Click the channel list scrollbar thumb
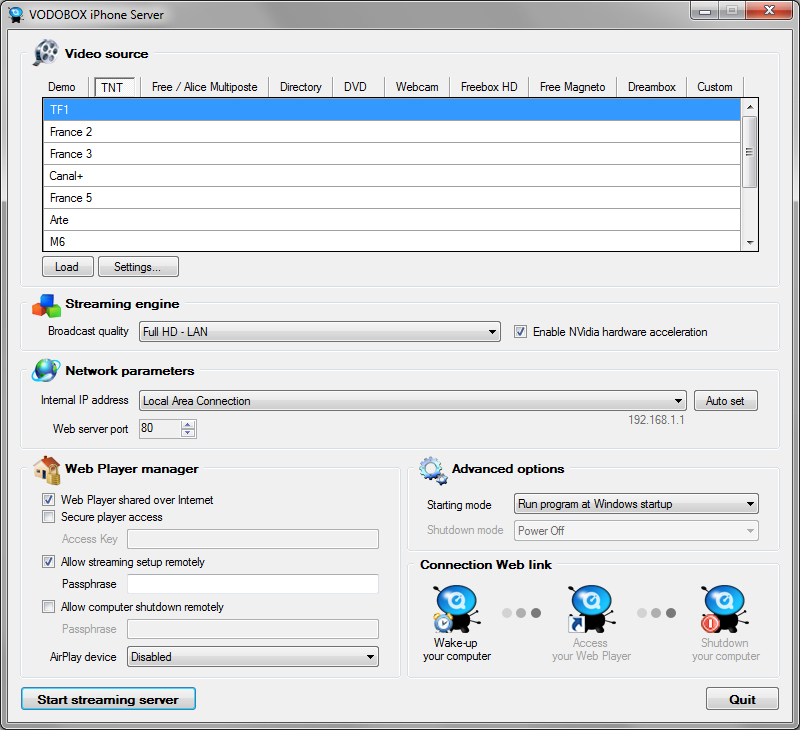Viewport: 800px width, 730px height. click(749, 152)
